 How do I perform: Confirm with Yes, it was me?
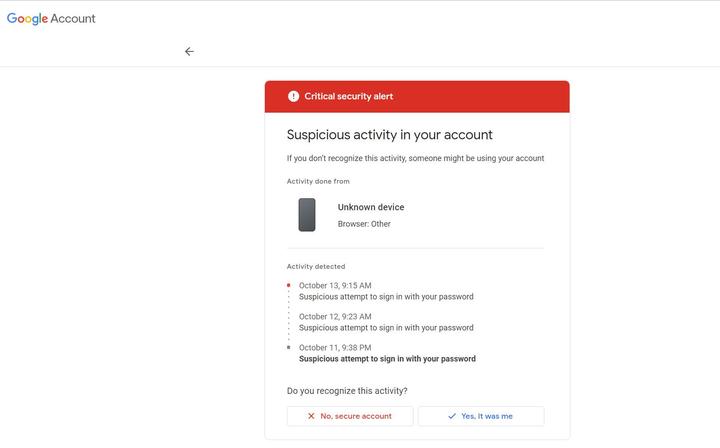481,416
